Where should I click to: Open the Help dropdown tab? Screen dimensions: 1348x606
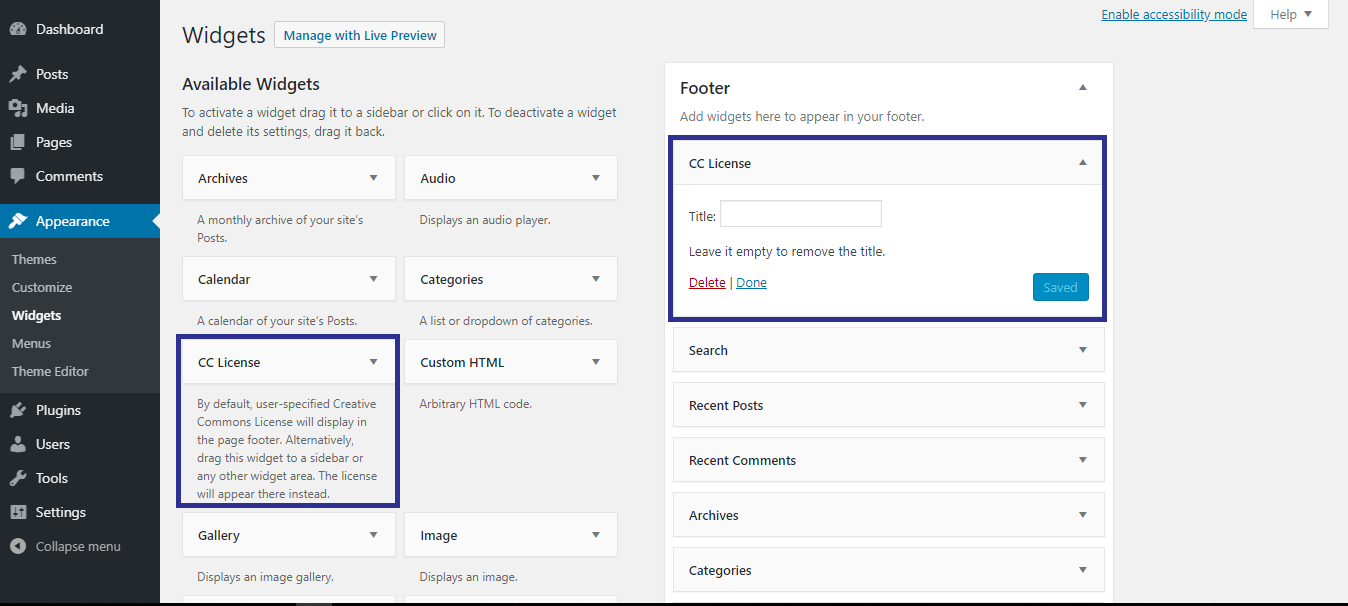click(x=1290, y=14)
